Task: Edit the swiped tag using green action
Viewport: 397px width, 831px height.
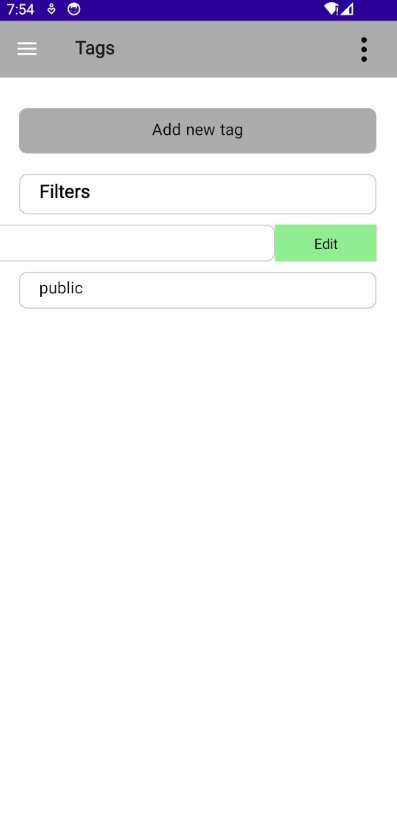Action: [325, 243]
